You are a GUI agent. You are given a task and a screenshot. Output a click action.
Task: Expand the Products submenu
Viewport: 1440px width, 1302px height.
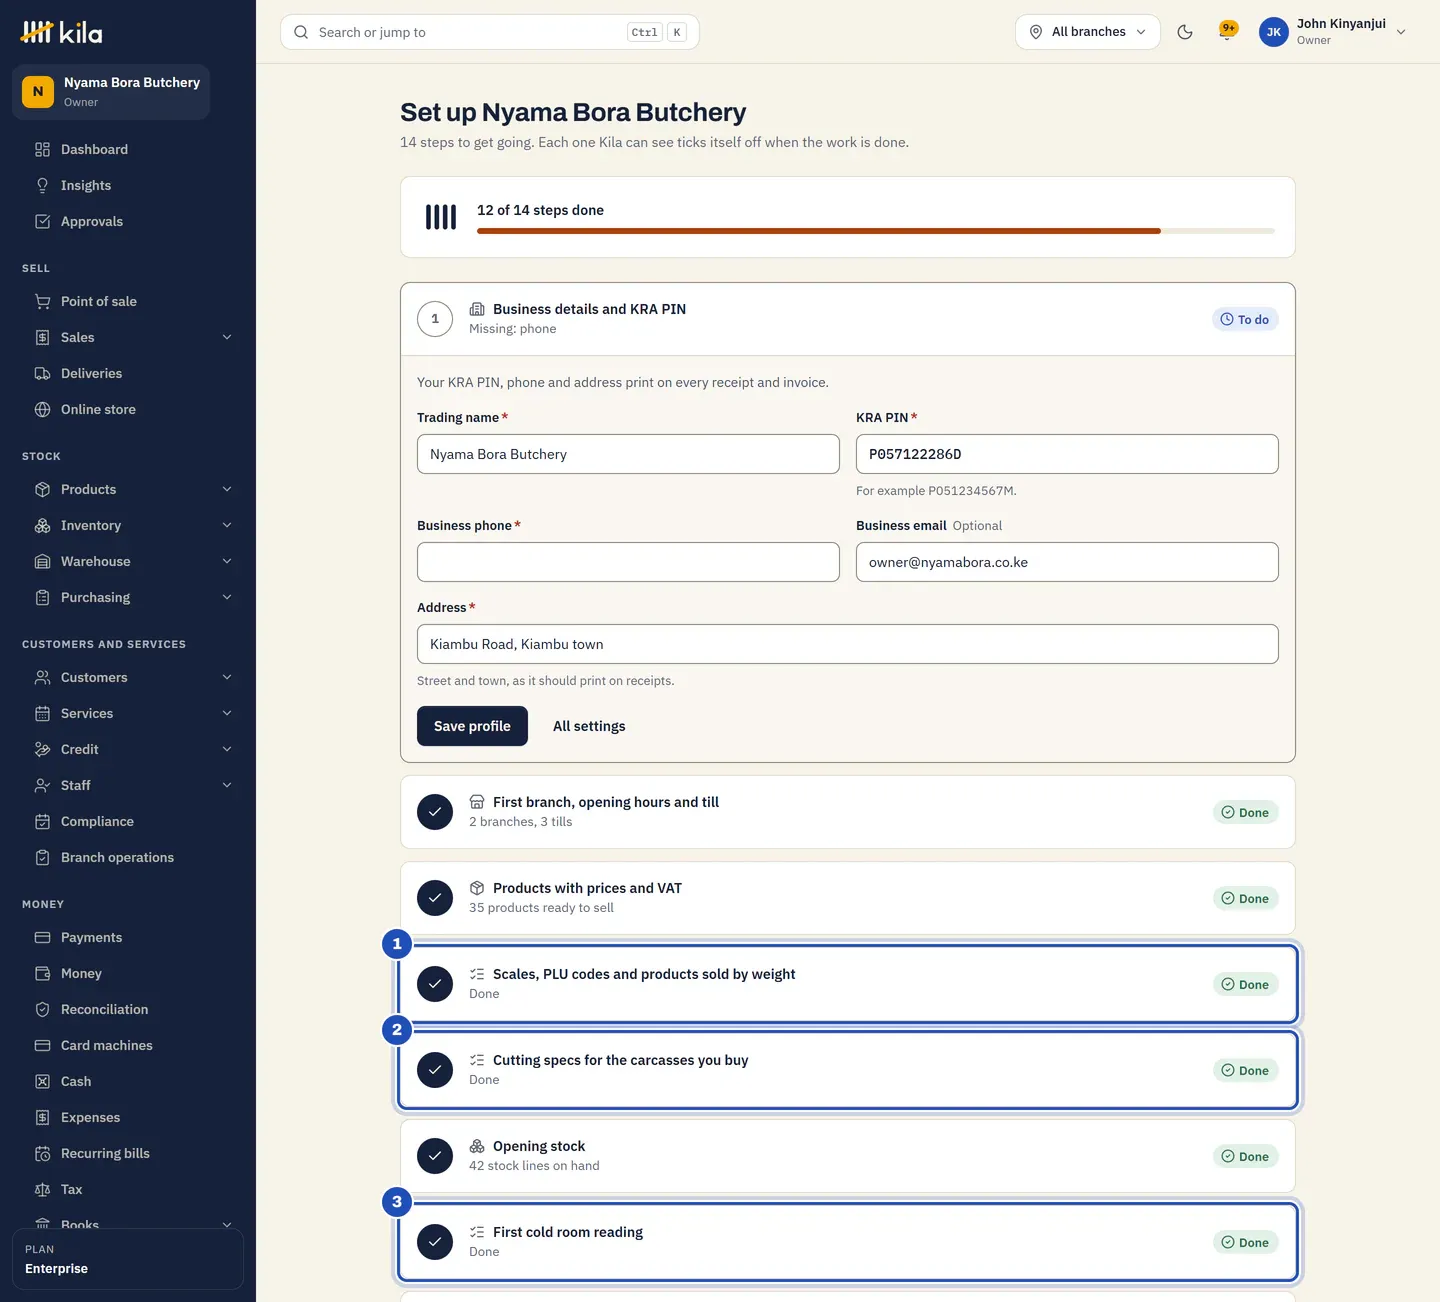[x=128, y=489]
